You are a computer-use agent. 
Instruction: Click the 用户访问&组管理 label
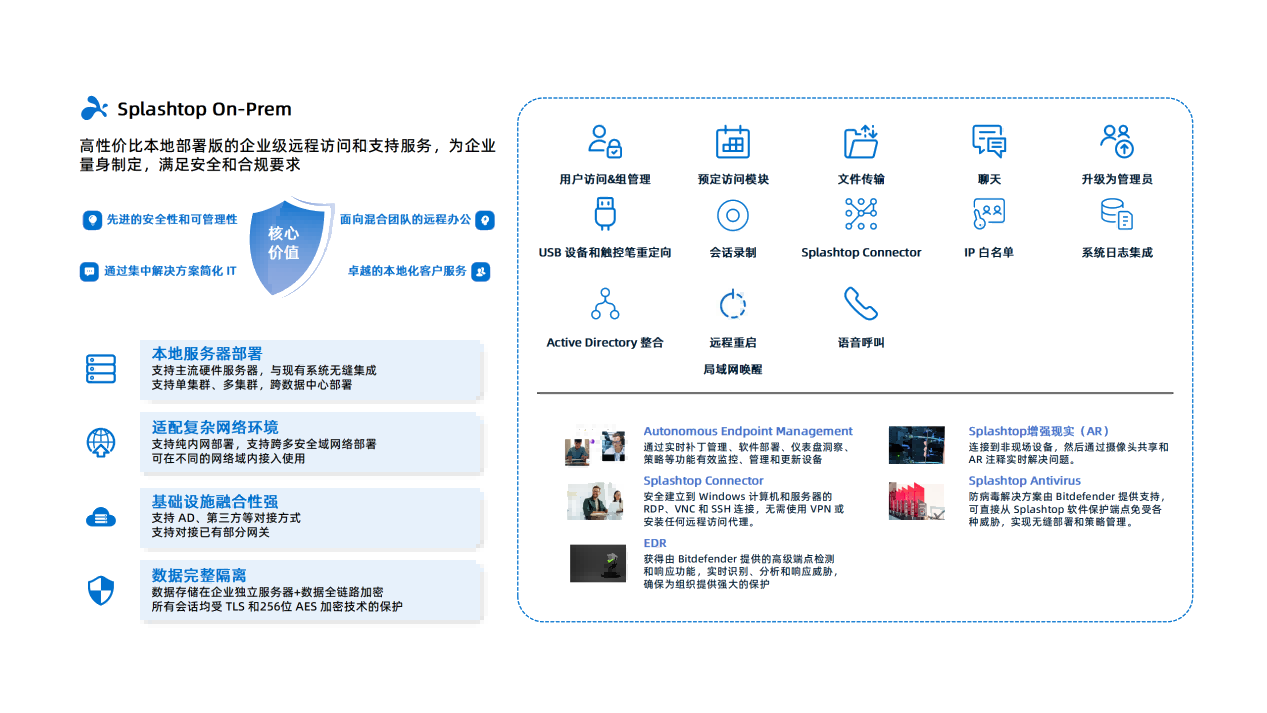click(605, 179)
